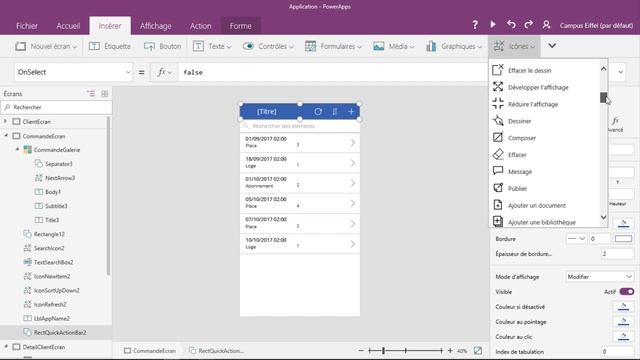Click the Index de tabulation field
Screen dimensions: 640x360
pos(617,351)
